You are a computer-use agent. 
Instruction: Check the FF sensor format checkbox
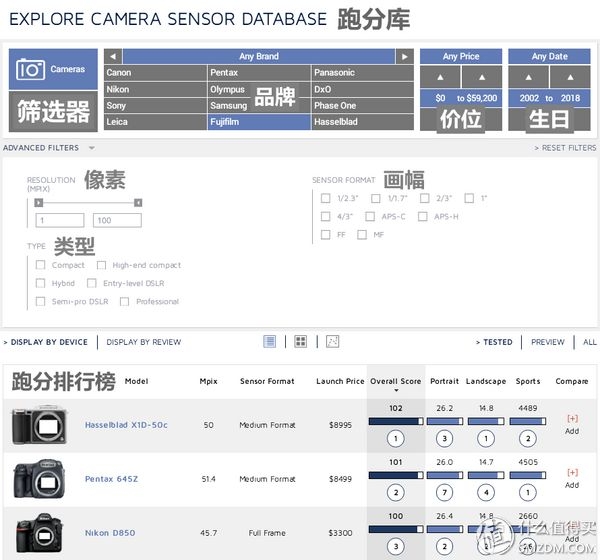325,234
